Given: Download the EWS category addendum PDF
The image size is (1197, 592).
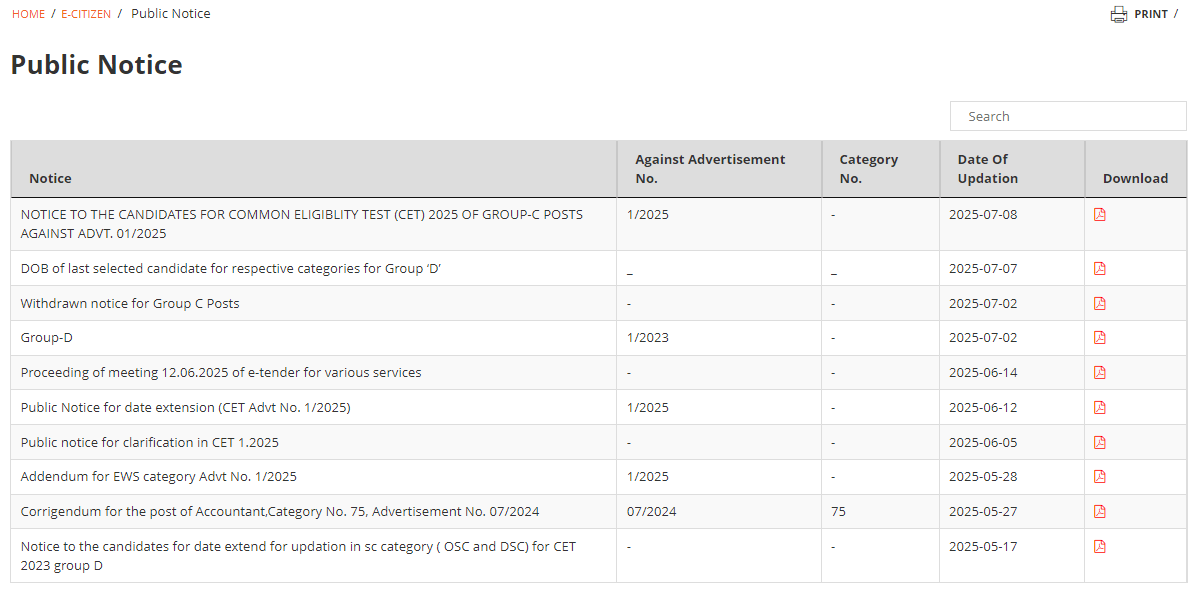Looking at the screenshot, I should tap(1099, 477).
